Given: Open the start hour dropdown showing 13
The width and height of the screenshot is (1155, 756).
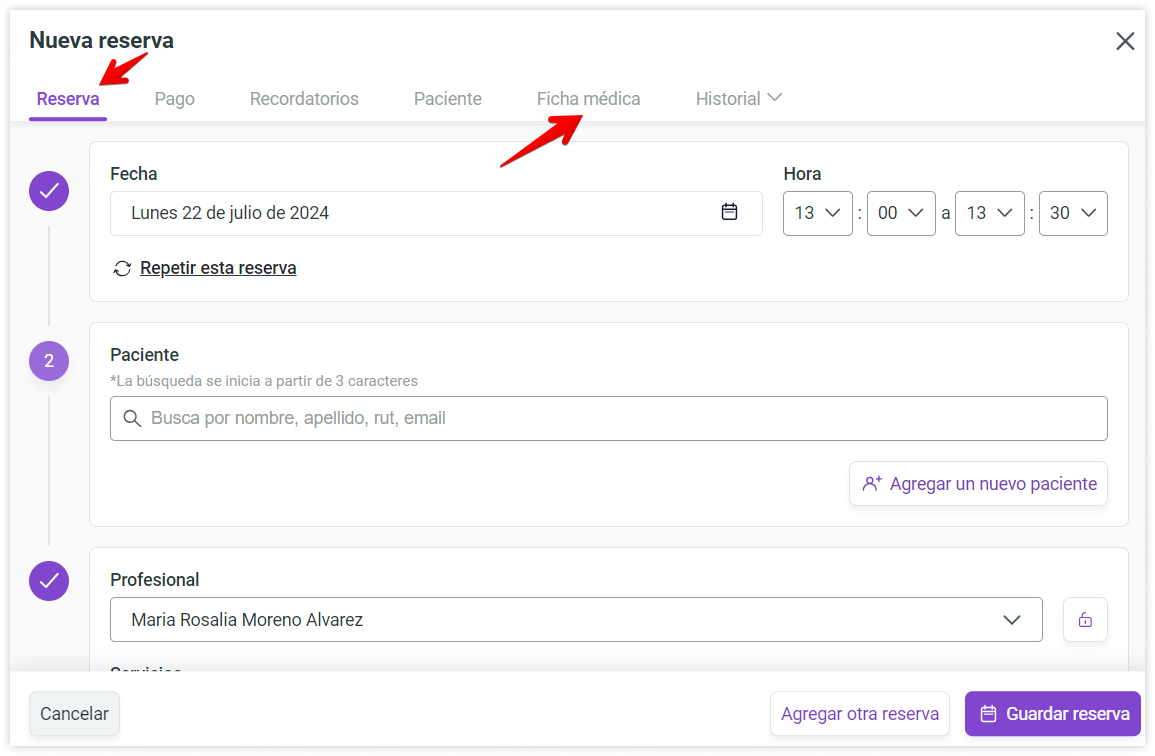Looking at the screenshot, I should tap(818, 214).
